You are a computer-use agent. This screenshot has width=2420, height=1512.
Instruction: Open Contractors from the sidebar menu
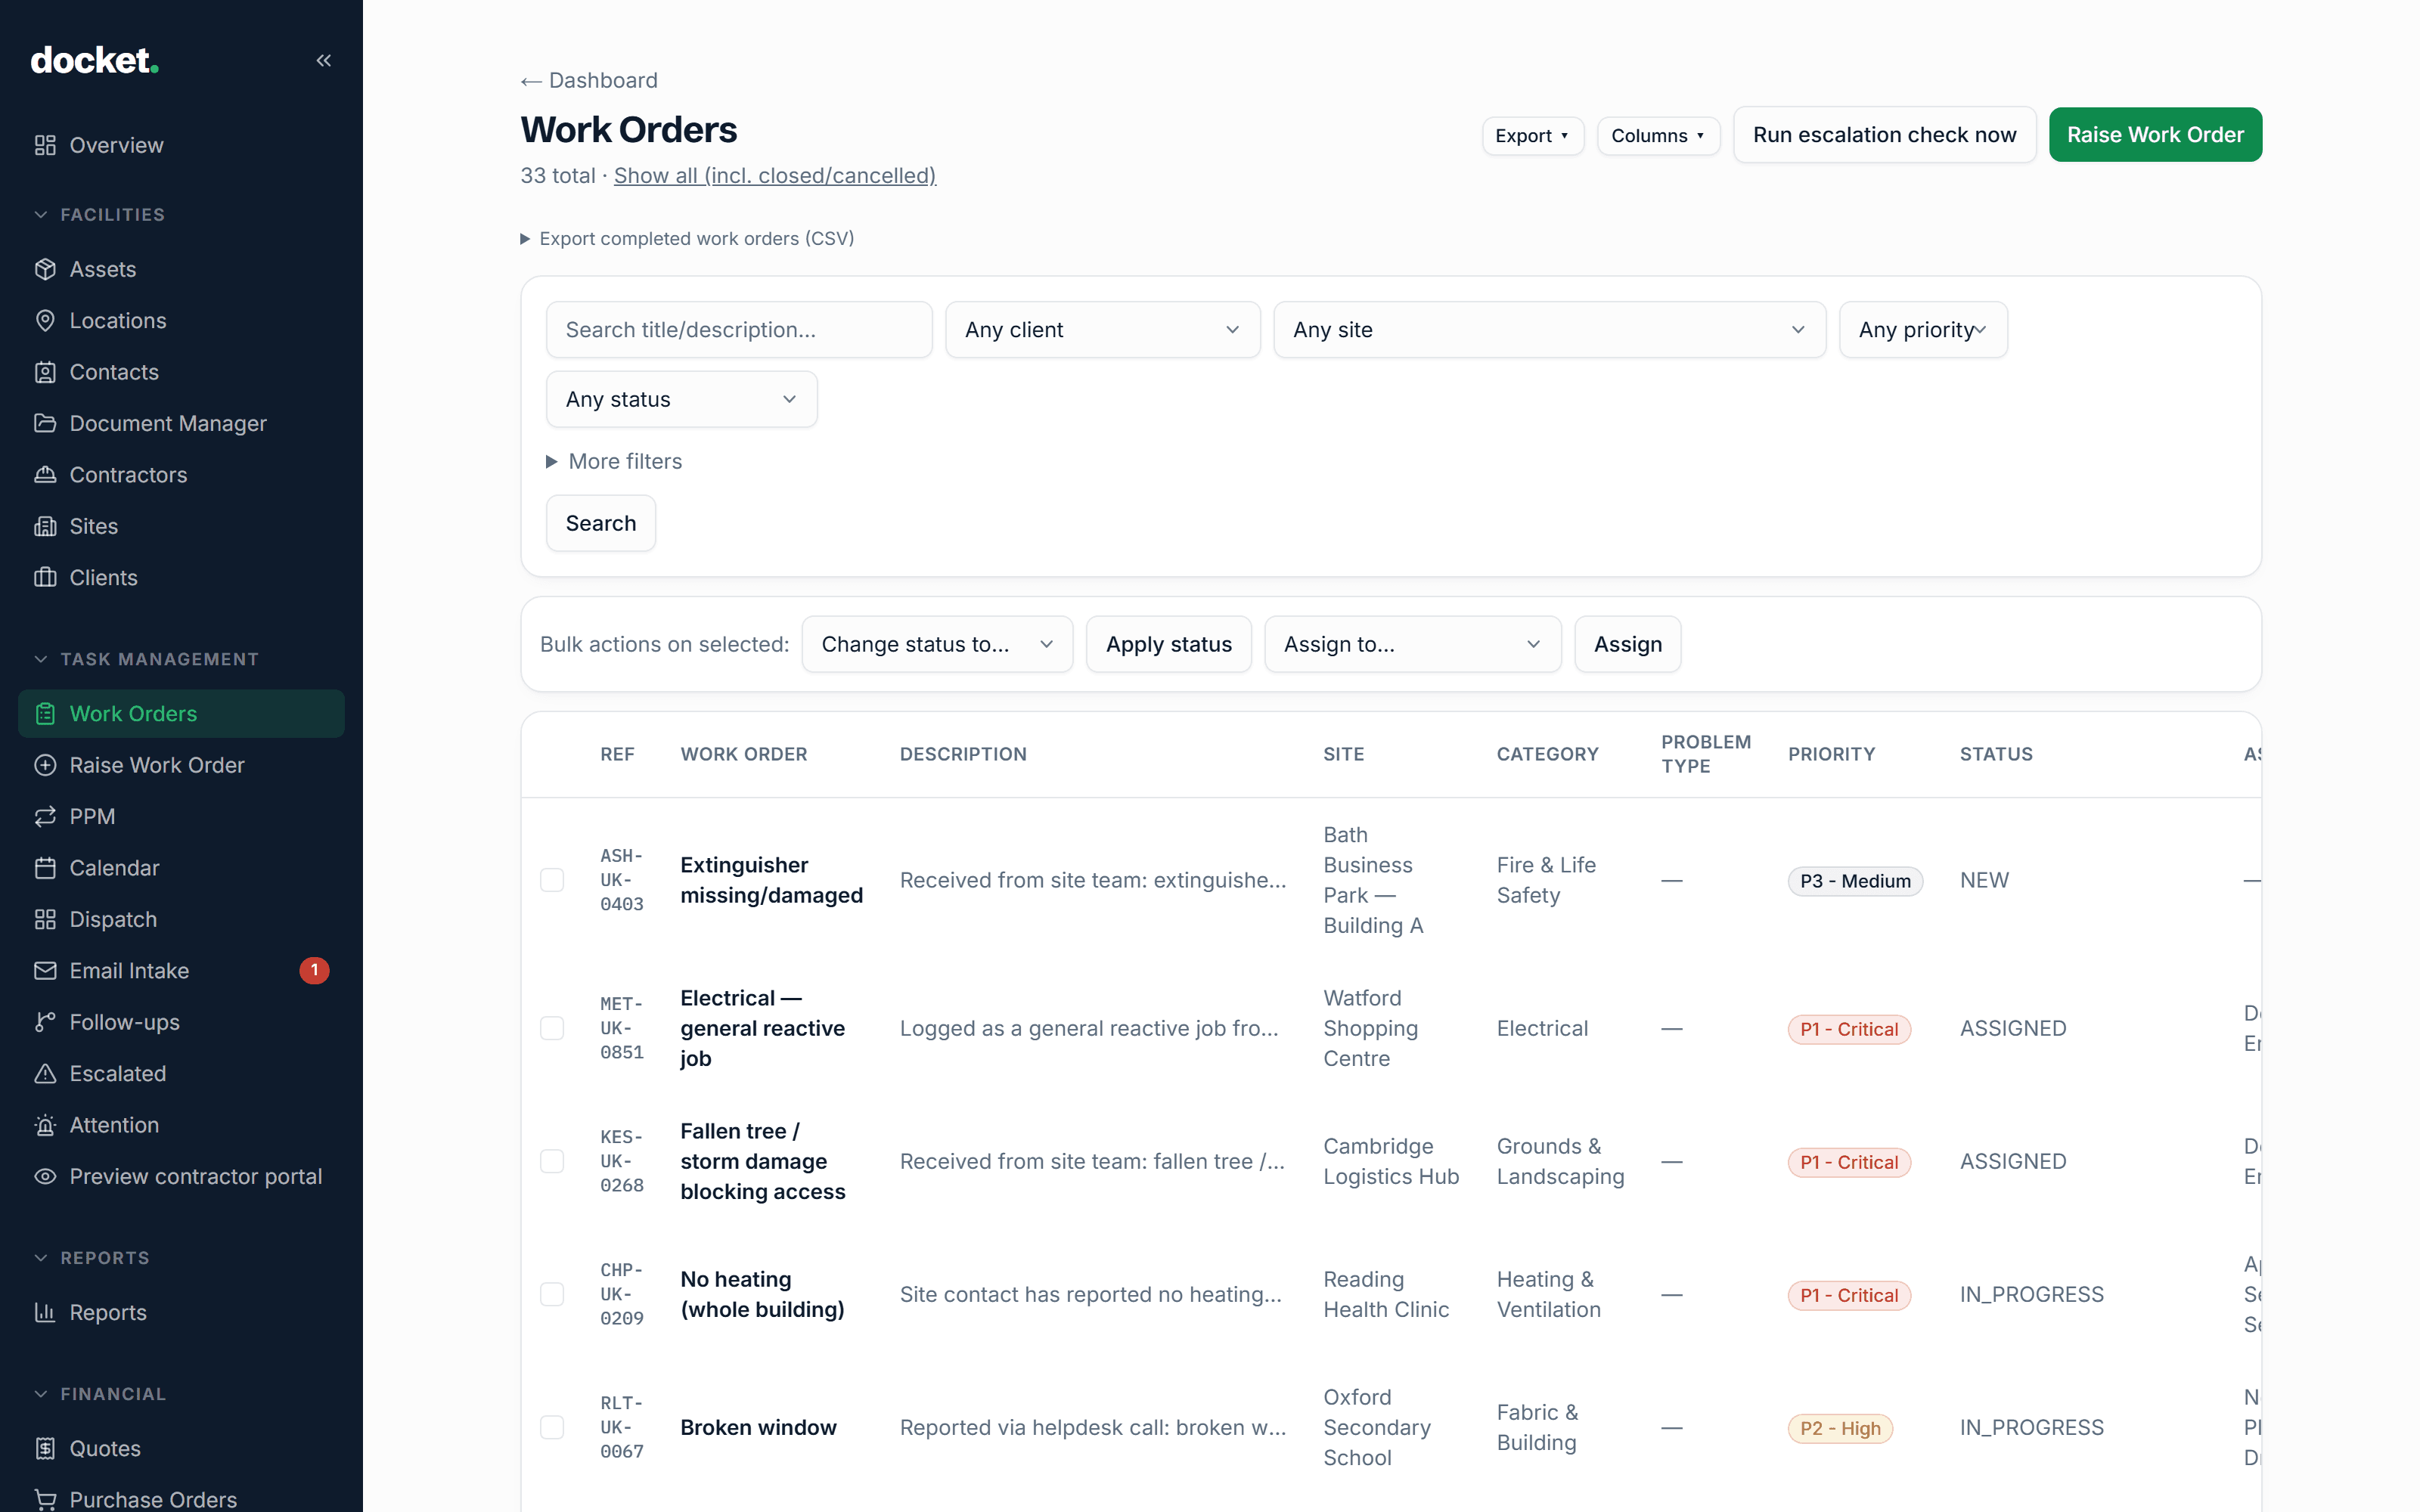(x=181, y=475)
